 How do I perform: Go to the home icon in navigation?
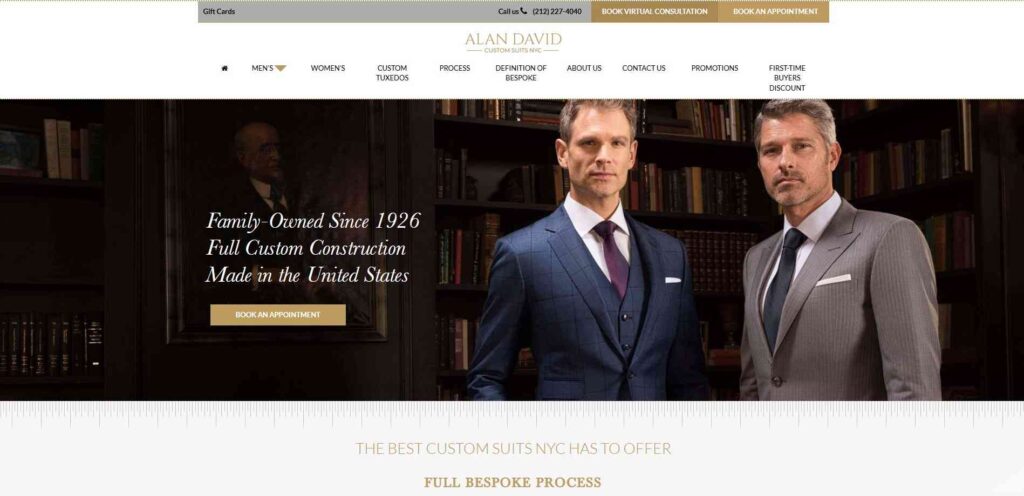coord(225,68)
